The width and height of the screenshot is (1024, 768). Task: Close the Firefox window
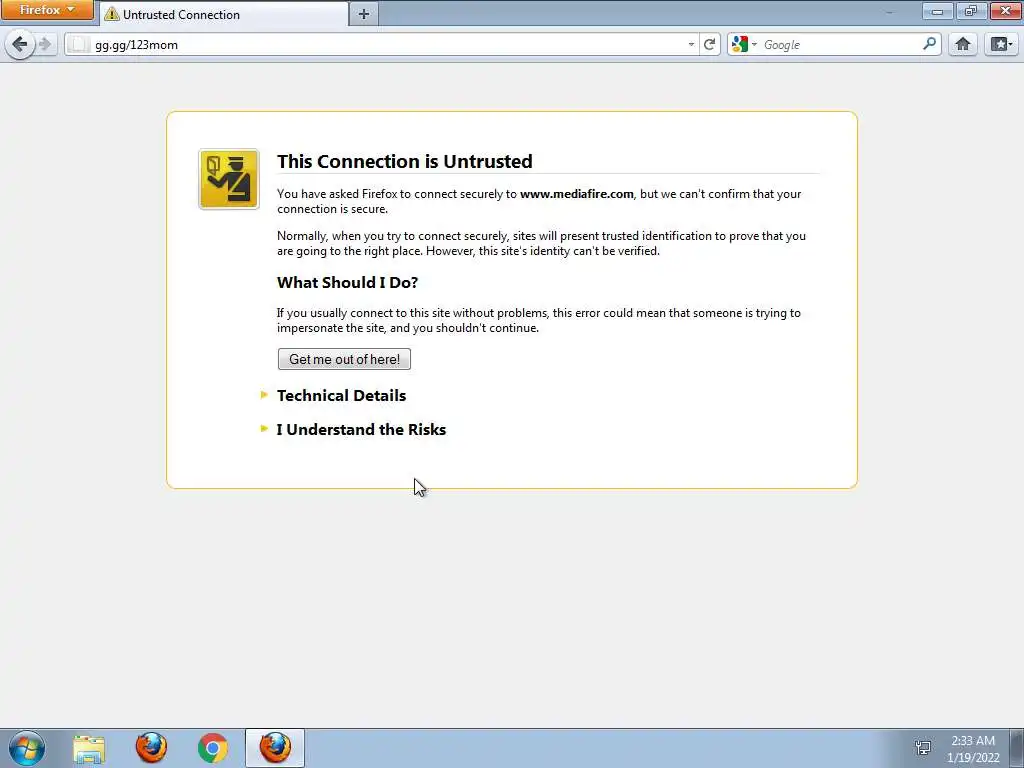pyautogui.click(x=1006, y=10)
